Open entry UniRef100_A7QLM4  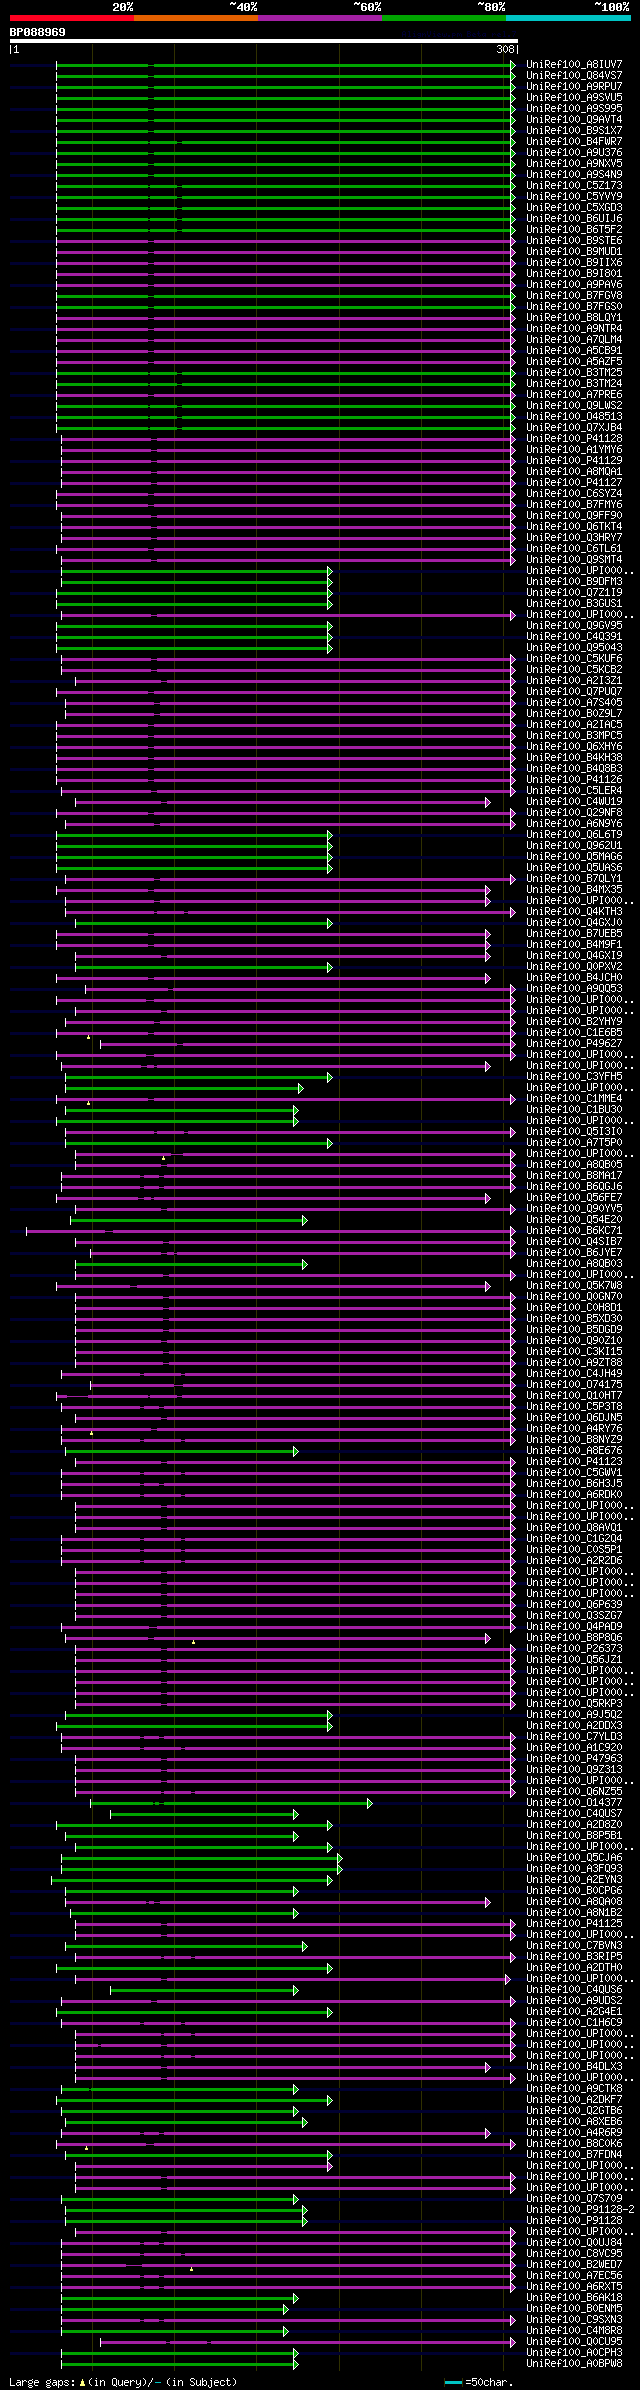point(574,339)
